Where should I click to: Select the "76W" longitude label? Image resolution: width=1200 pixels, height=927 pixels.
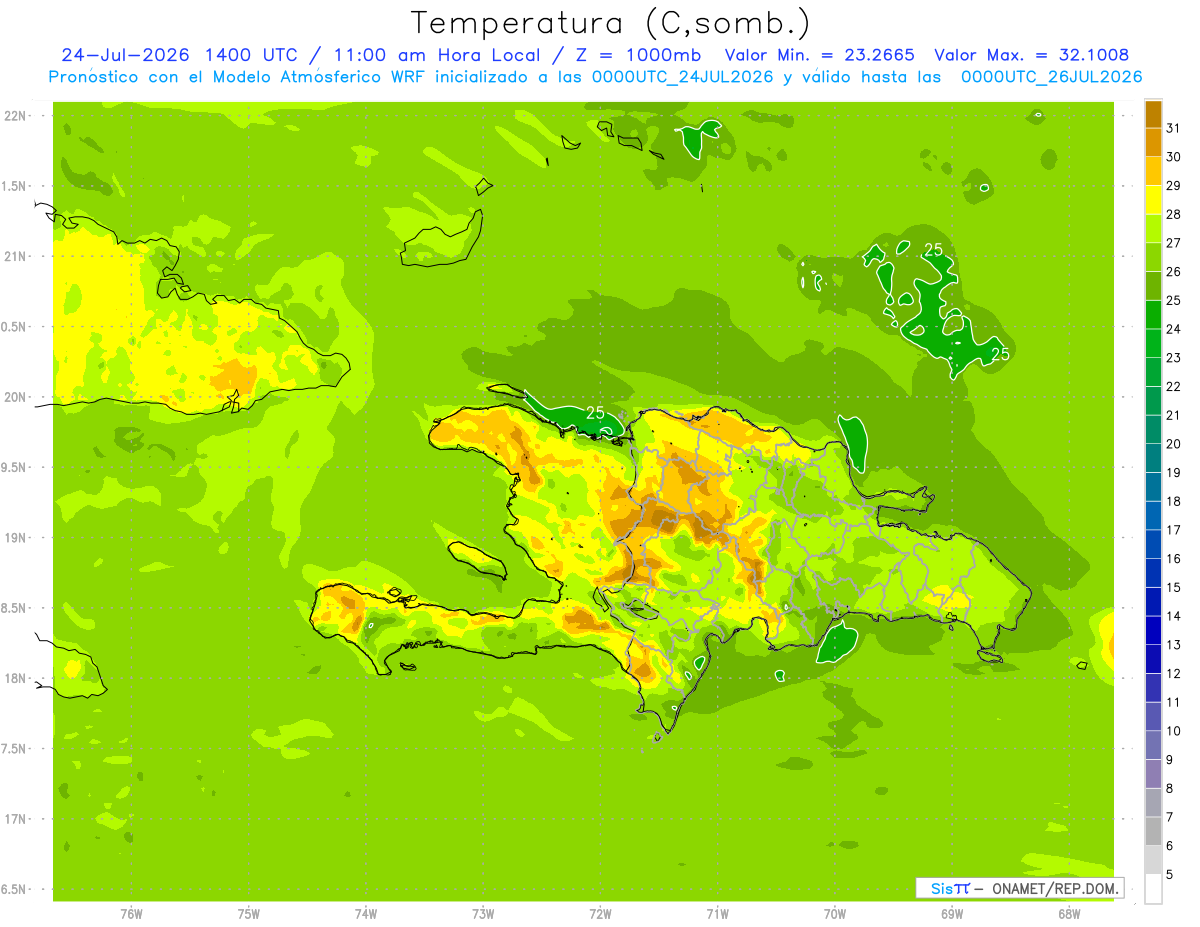[x=131, y=914]
